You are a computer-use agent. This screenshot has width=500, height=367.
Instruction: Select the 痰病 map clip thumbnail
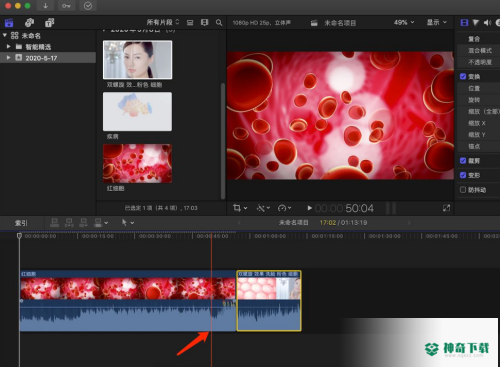tap(138, 111)
